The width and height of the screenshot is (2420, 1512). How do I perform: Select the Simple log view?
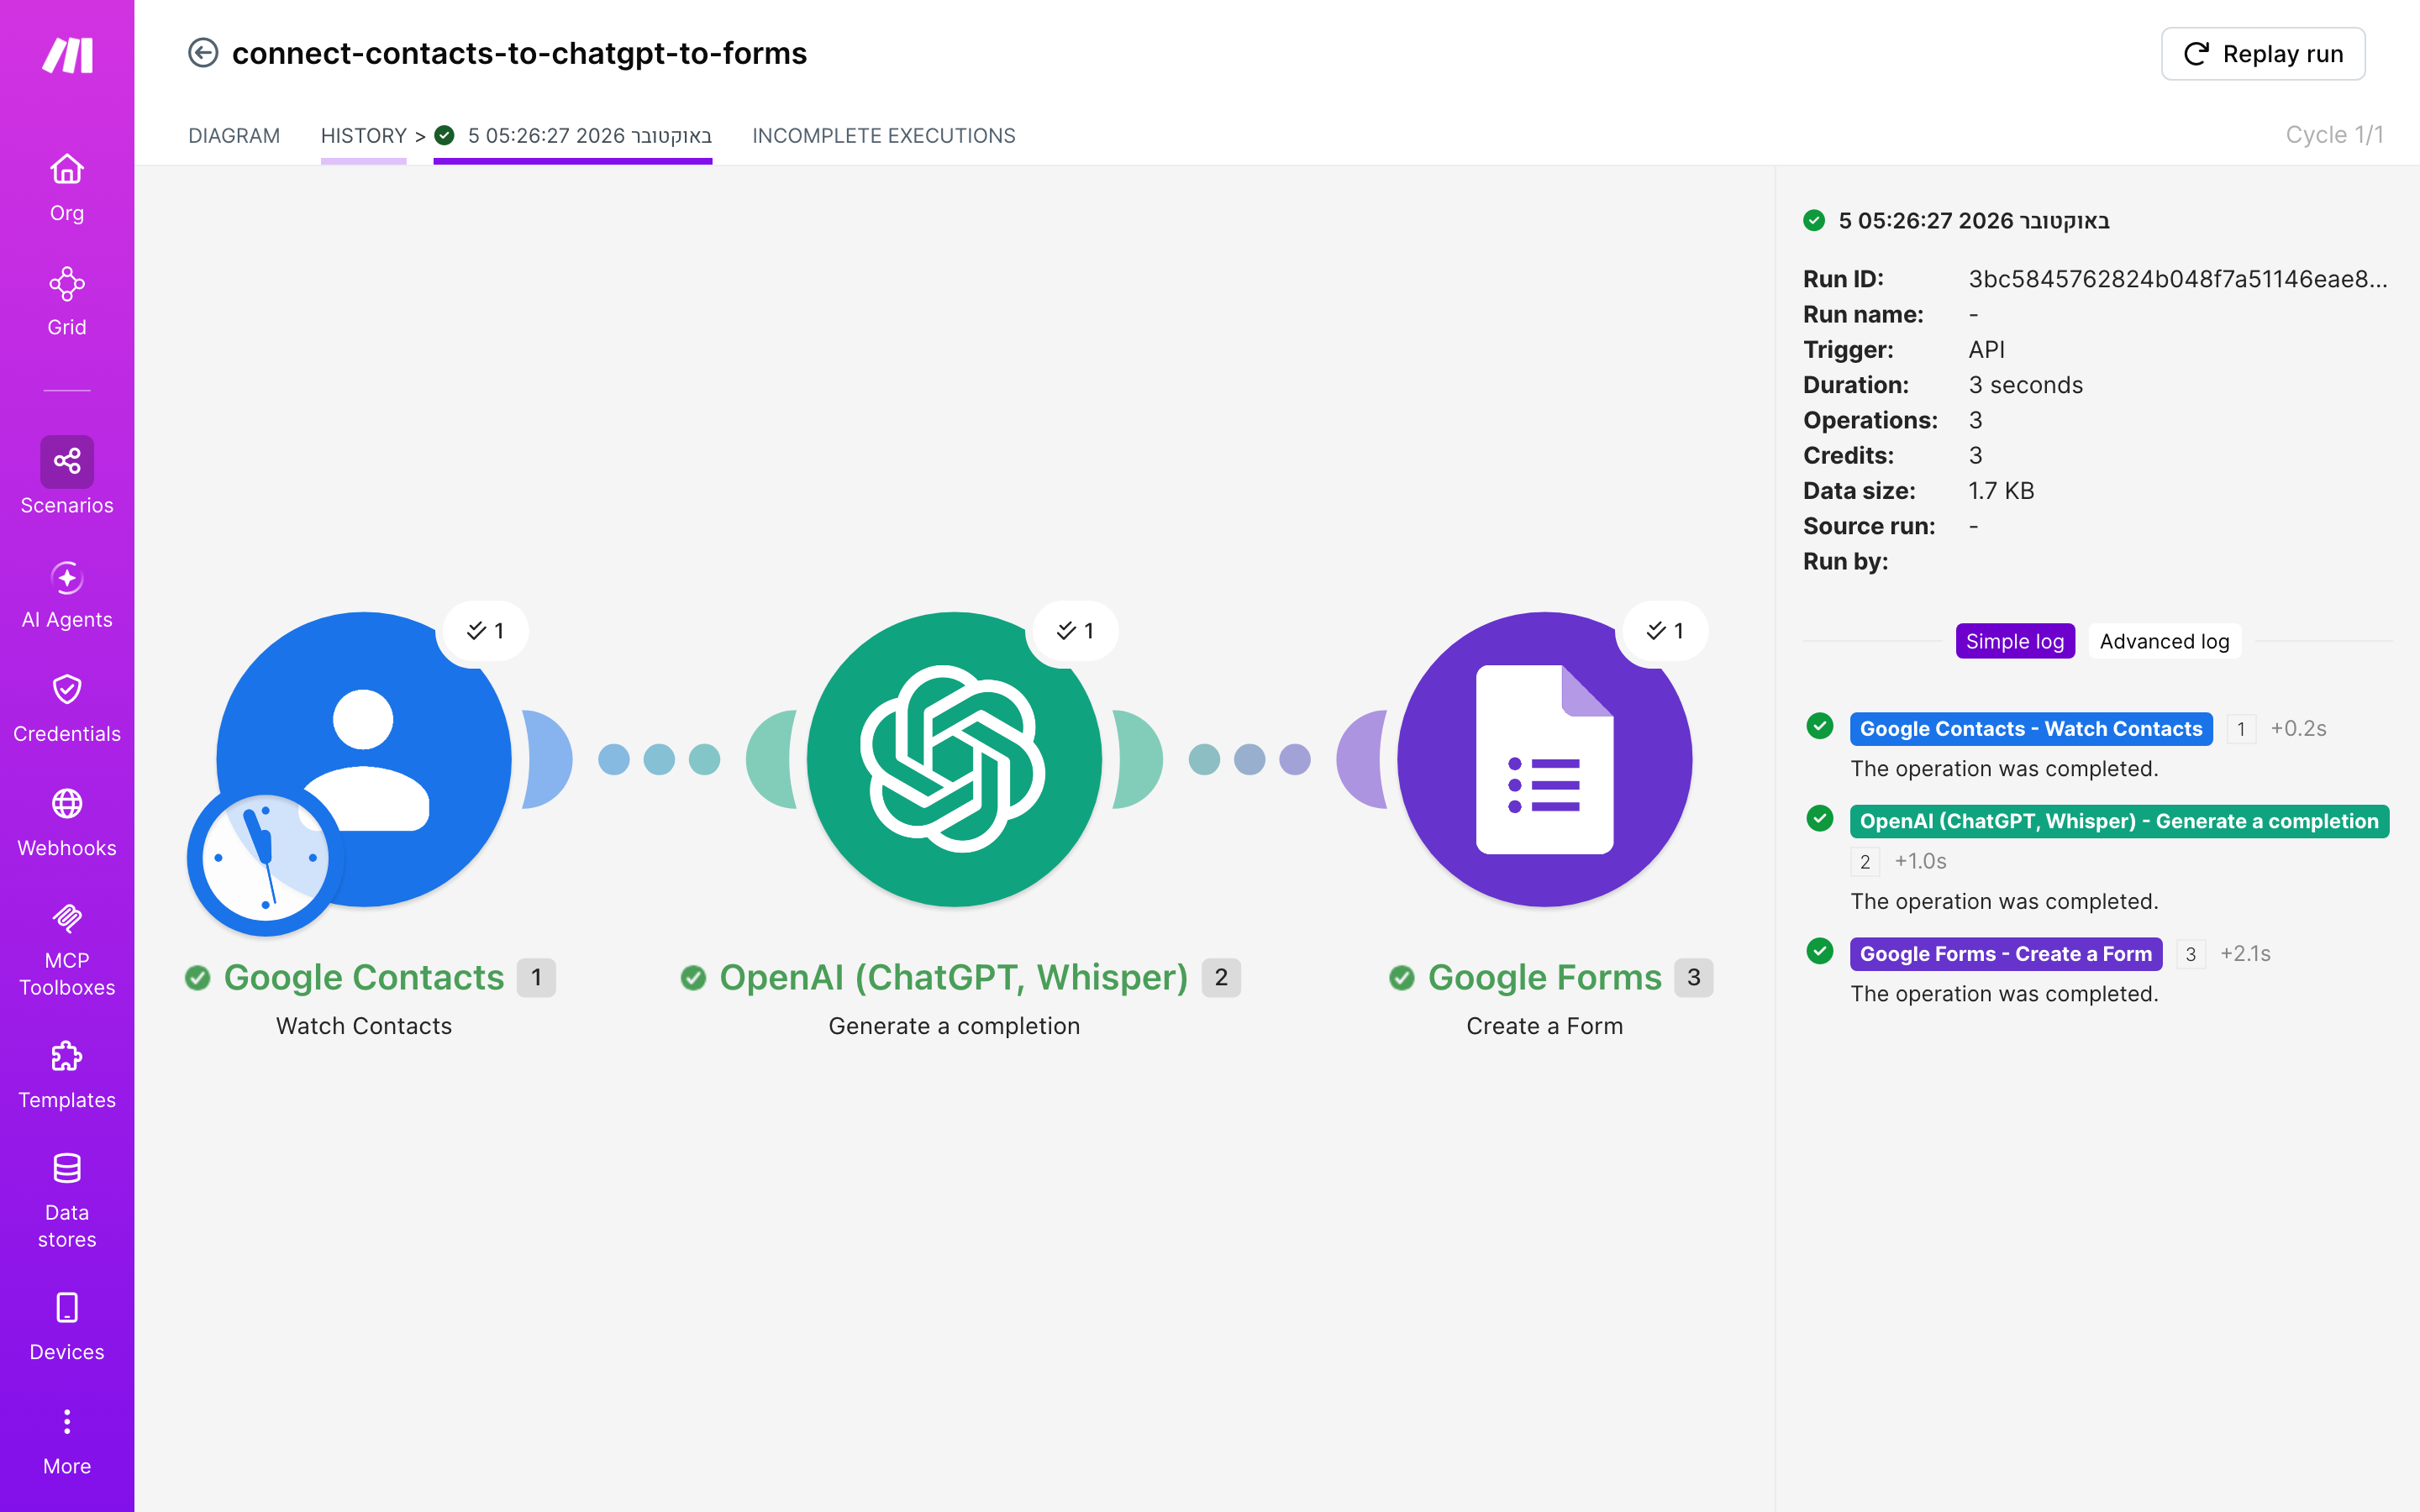tap(2015, 641)
